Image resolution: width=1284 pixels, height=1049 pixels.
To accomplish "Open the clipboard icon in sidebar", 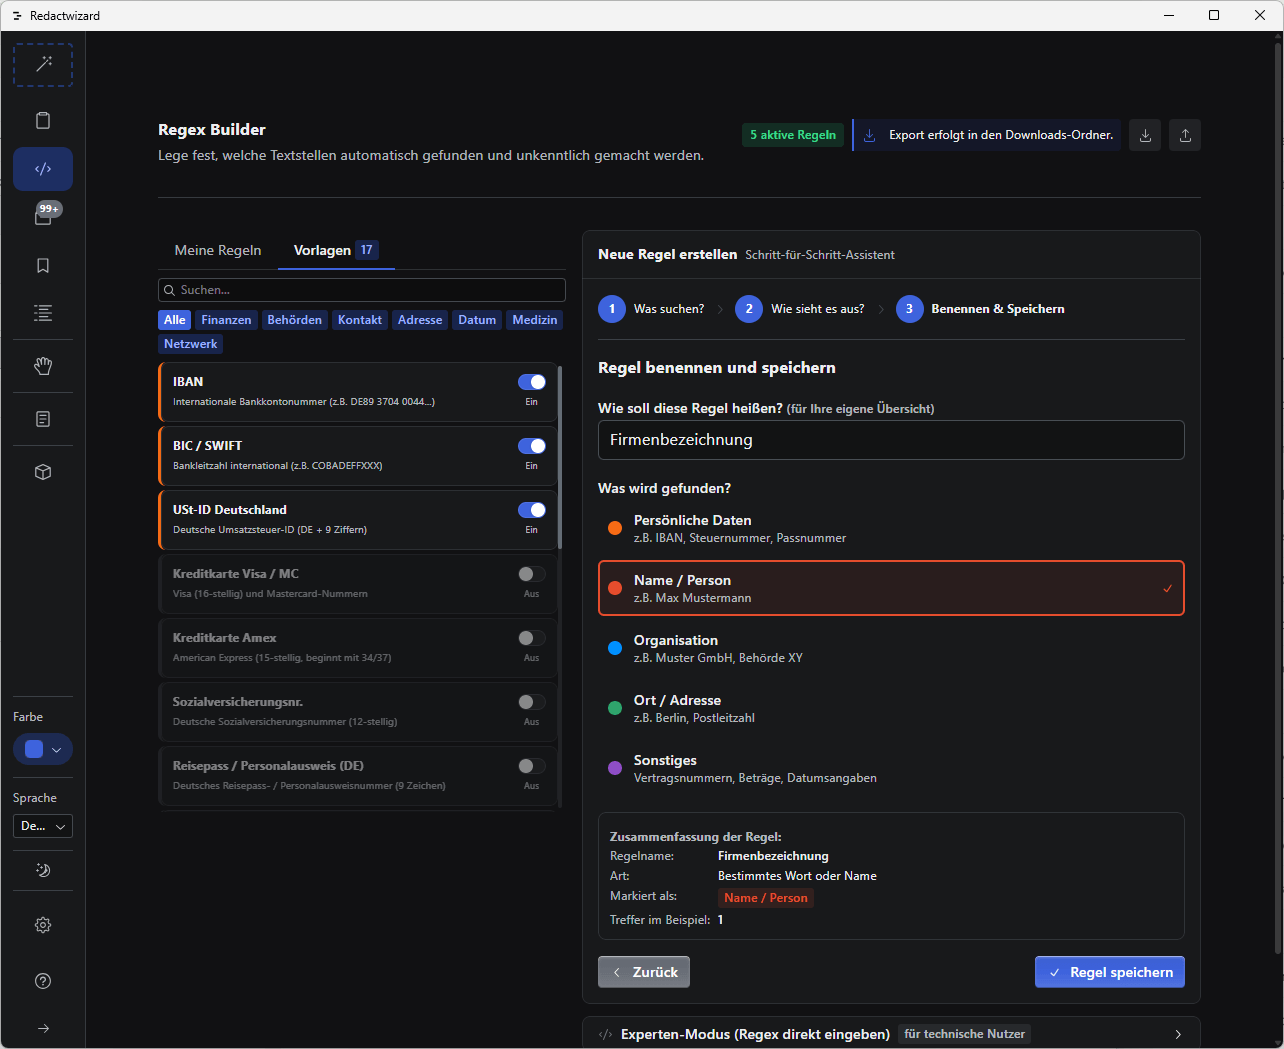I will (x=43, y=121).
